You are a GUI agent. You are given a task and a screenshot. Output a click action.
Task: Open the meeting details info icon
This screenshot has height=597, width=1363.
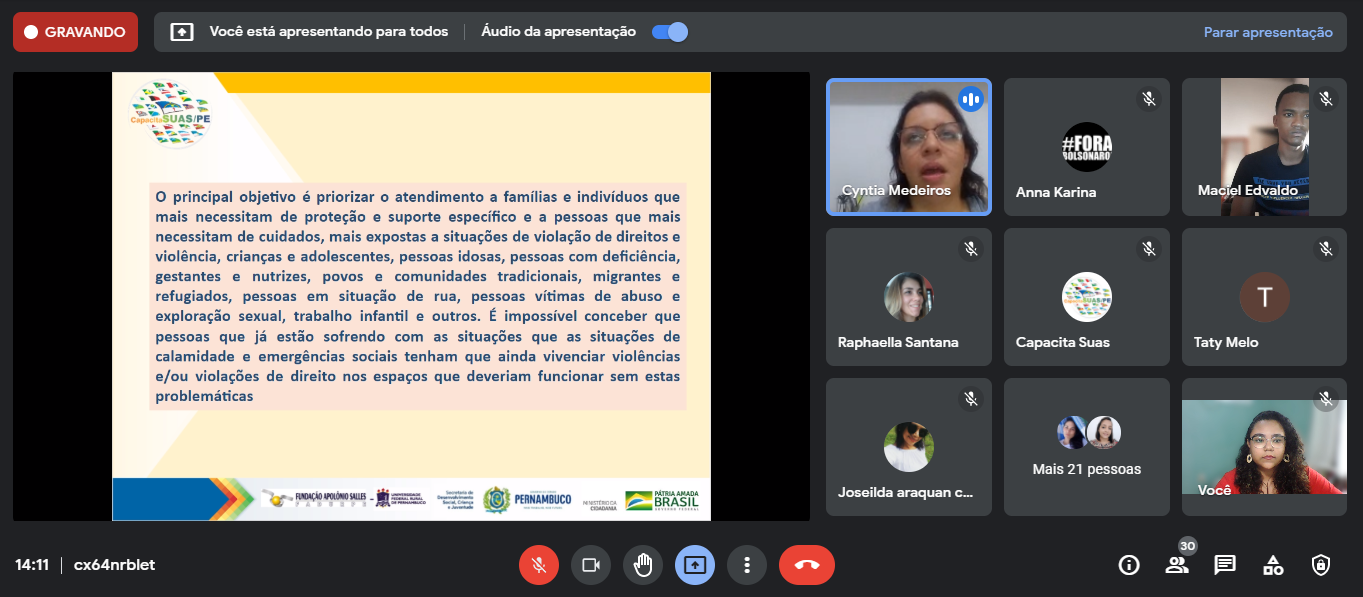1129,565
